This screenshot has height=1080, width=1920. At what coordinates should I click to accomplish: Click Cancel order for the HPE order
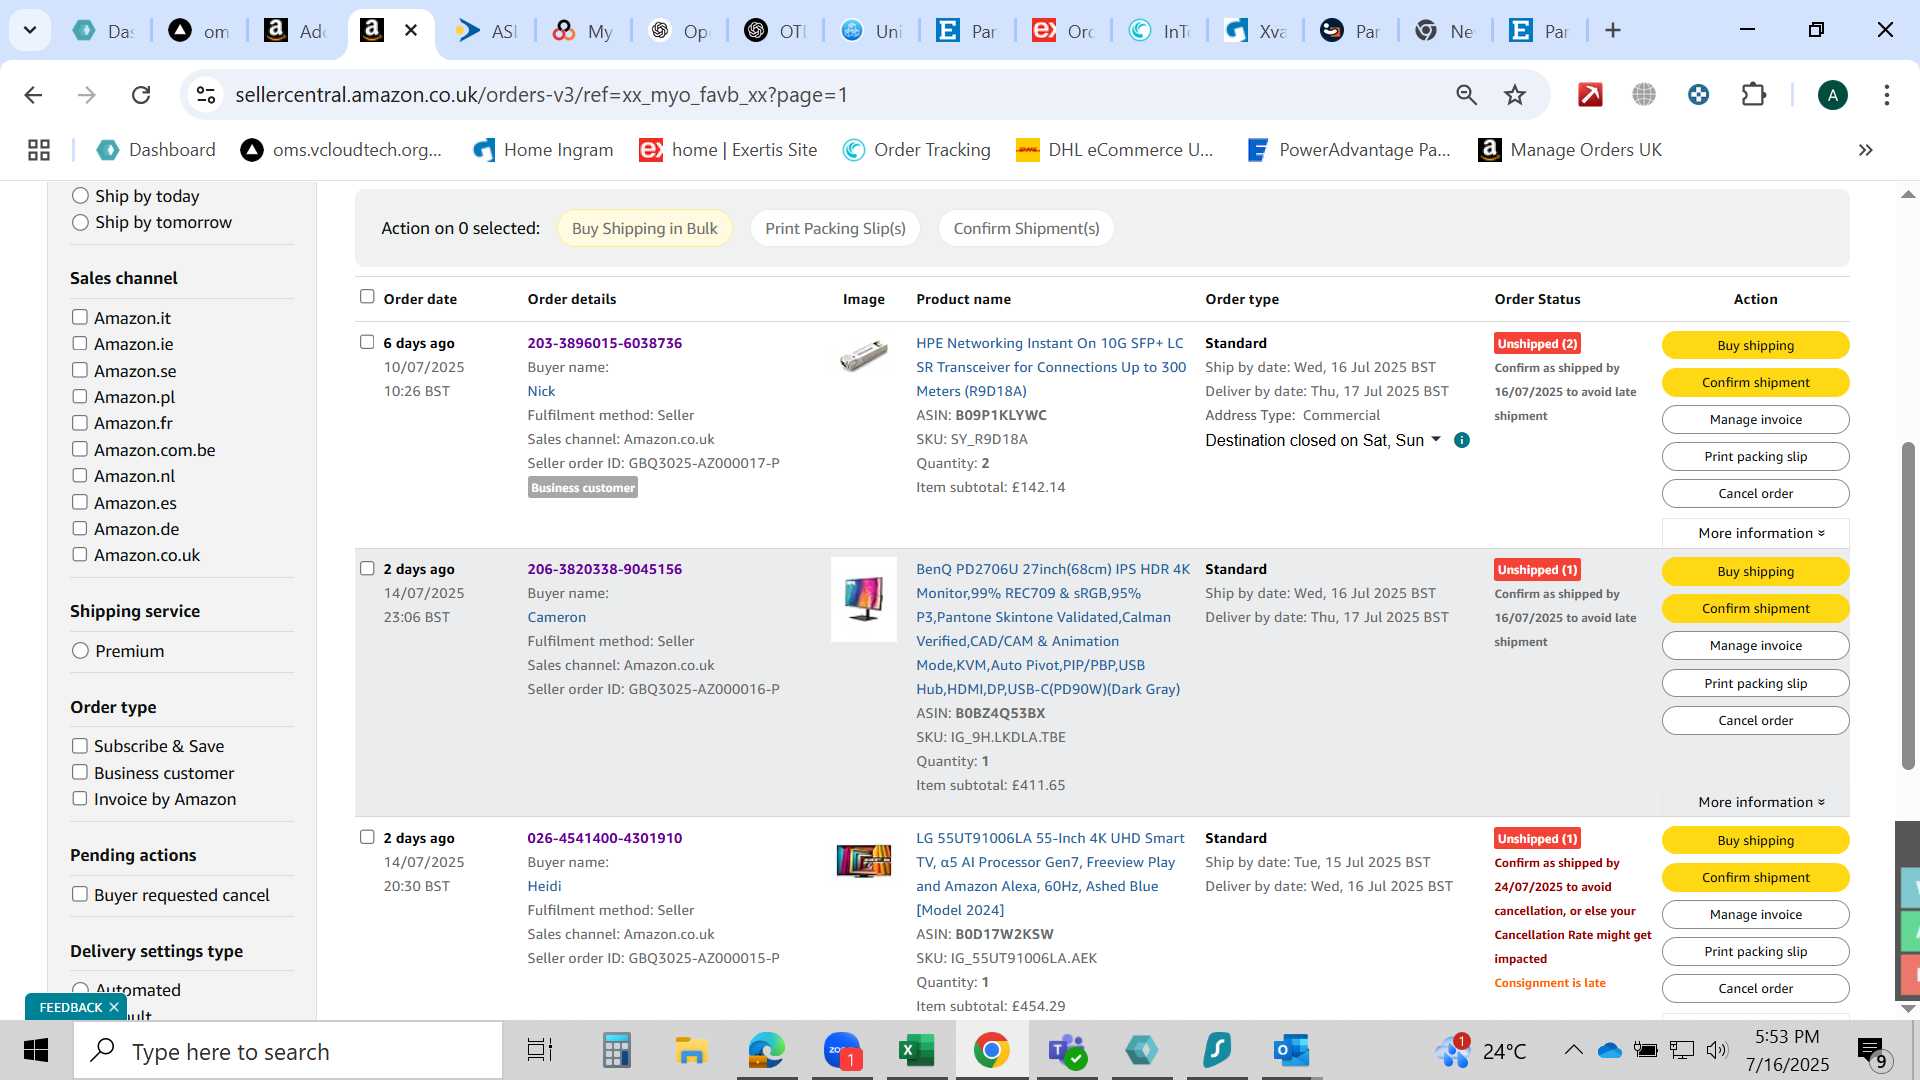[1755, 493]
